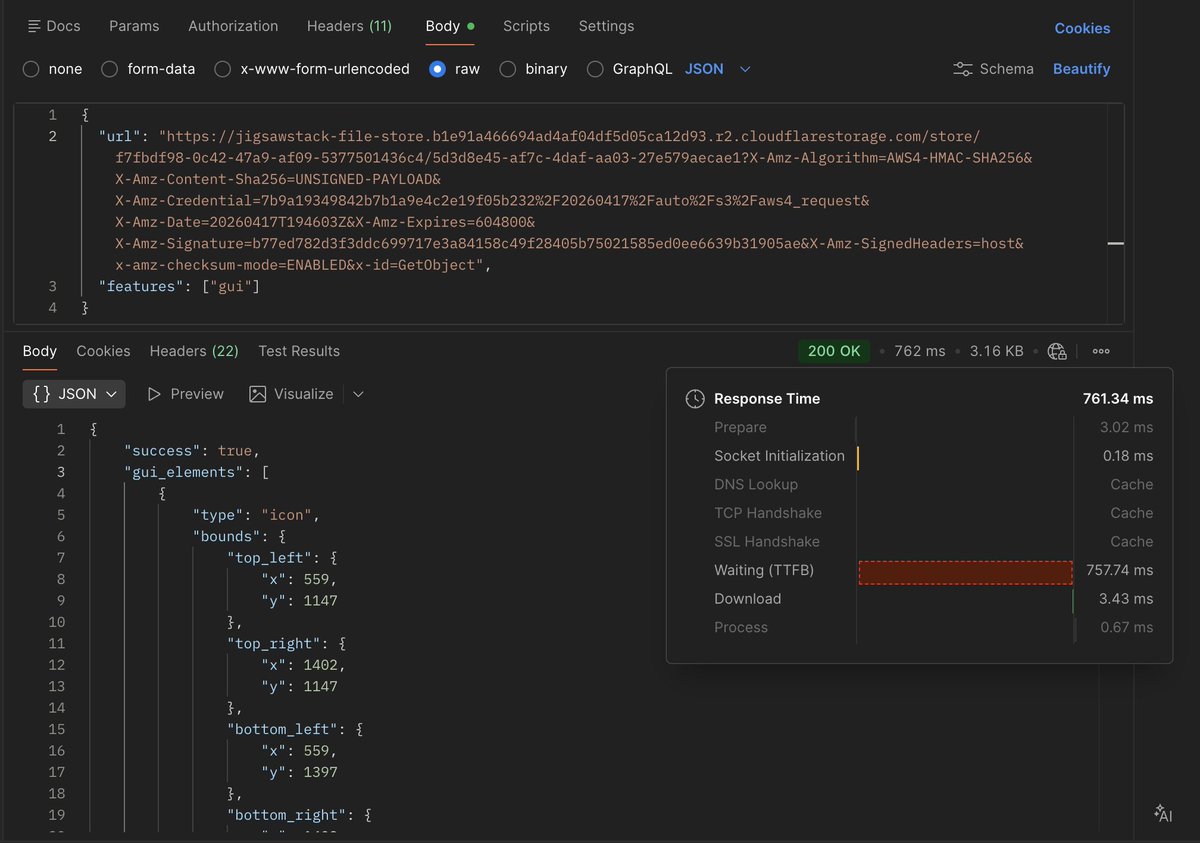Click the DNS Lookup label
The height and width of the screenshot is (843, 1200).
[x=756, y=485]
